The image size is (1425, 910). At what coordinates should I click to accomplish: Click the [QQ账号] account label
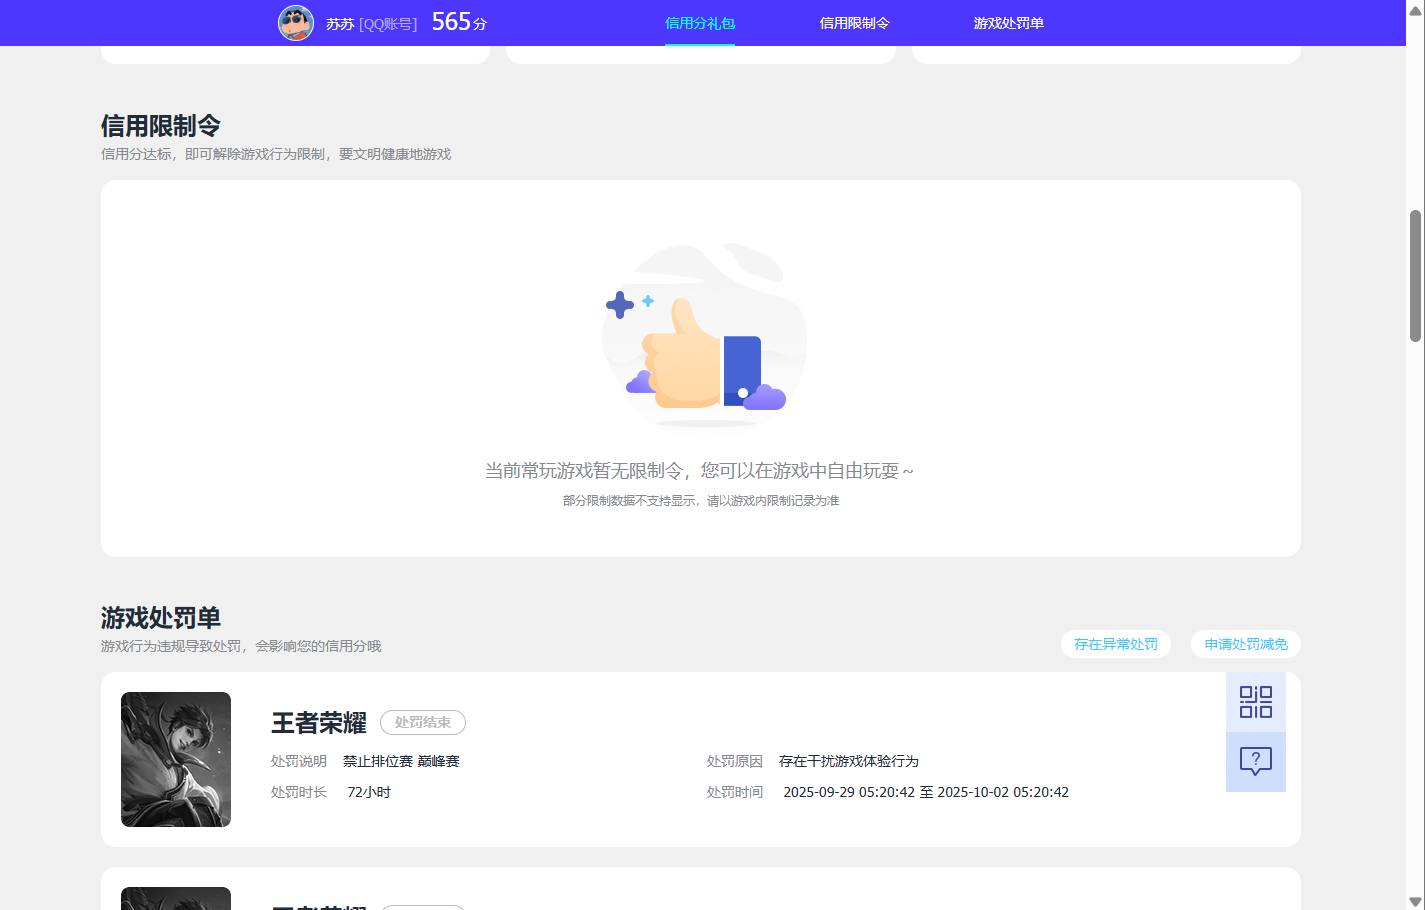point(388,24)
